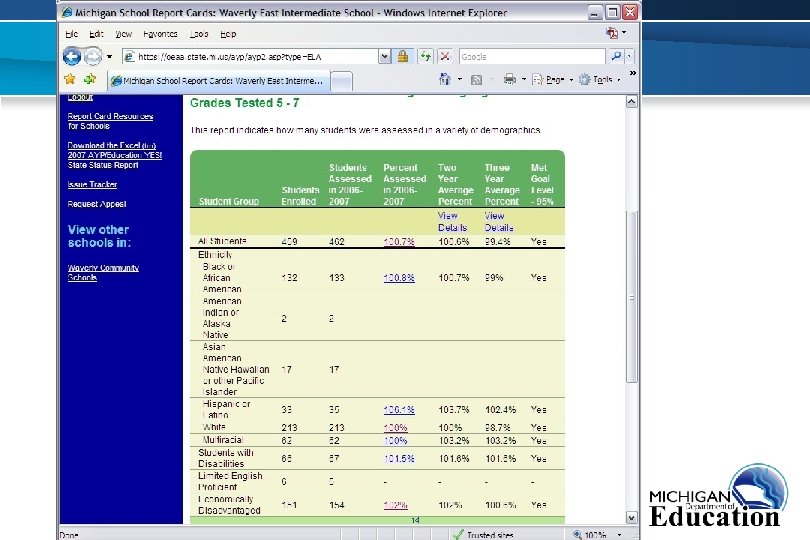Click the Print icon

pyautogui.click(x=510, y=79)
